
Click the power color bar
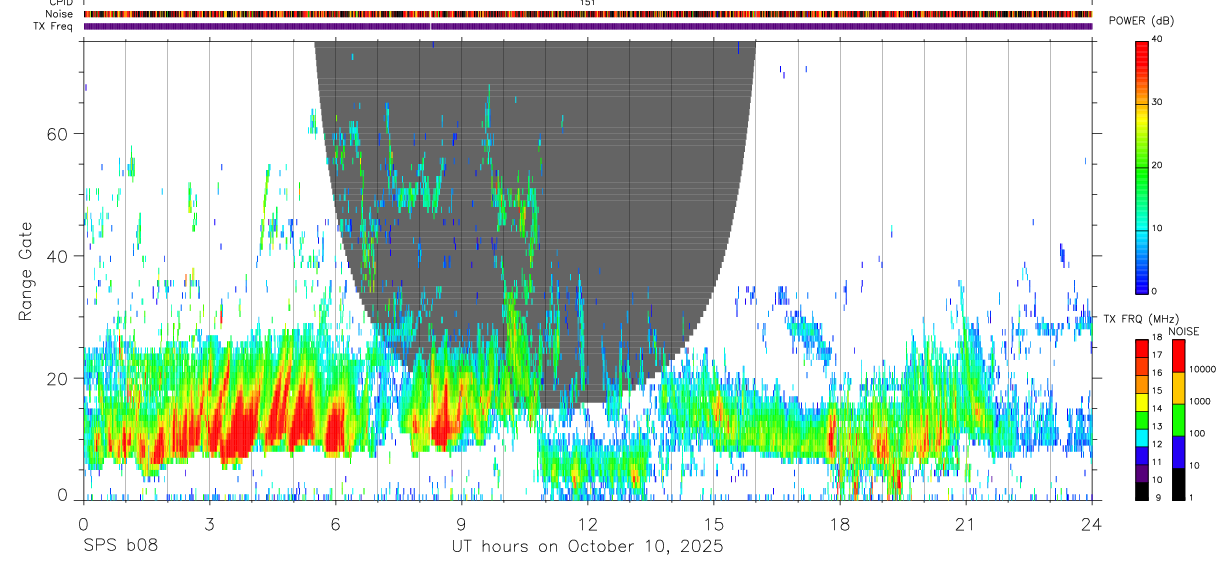(x=1142, y=167)
